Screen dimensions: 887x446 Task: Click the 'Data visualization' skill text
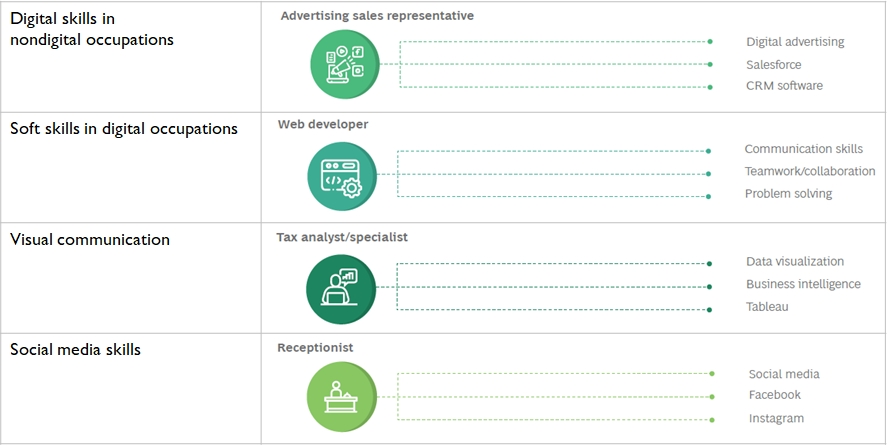(x=795, y=261)
